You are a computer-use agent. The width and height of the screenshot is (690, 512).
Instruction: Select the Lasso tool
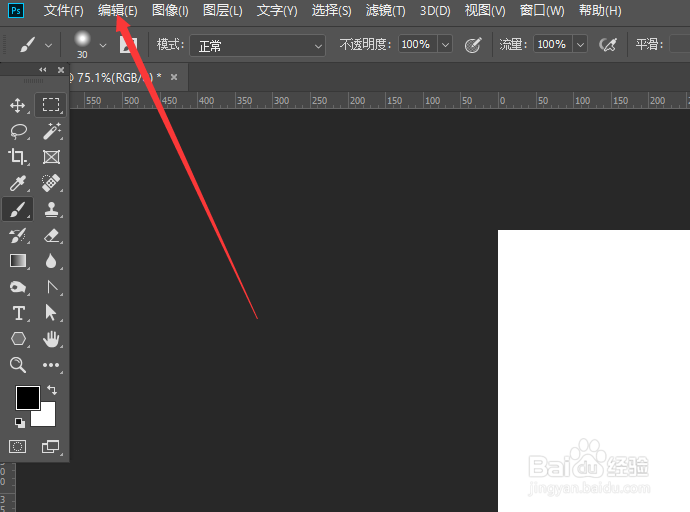pos(18,131)
